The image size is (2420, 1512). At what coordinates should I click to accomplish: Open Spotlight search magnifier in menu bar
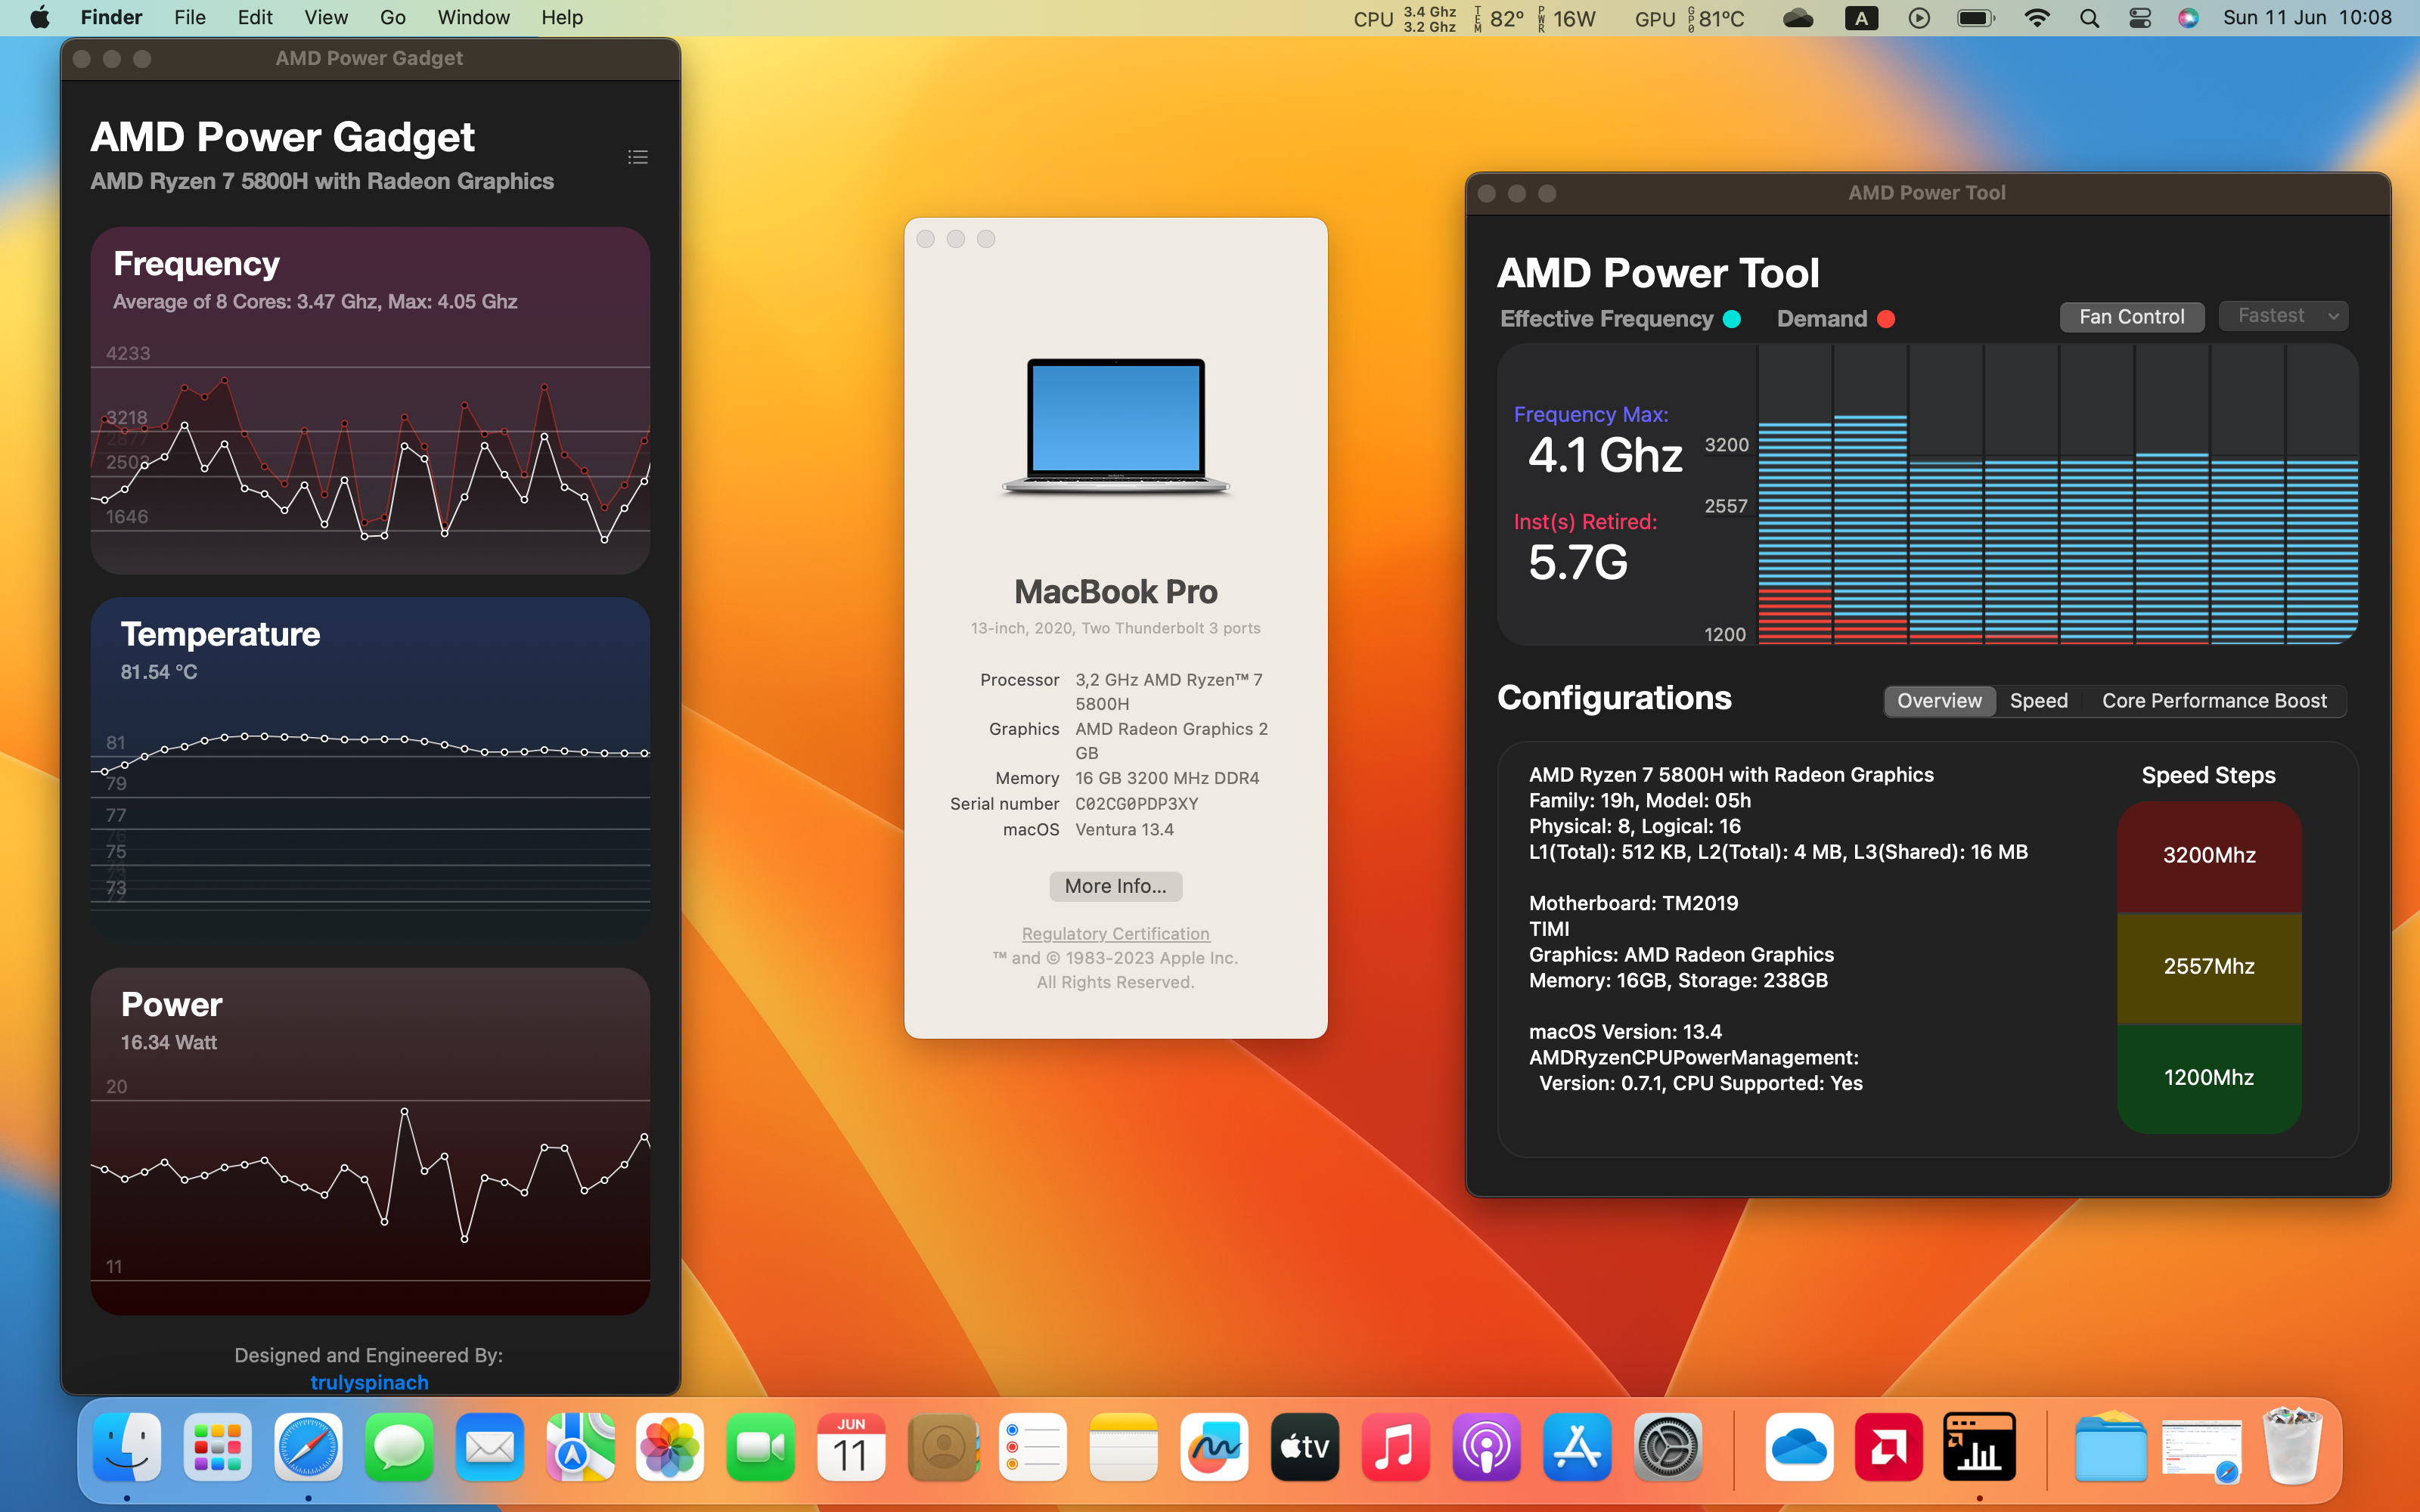coord(2089,18)
